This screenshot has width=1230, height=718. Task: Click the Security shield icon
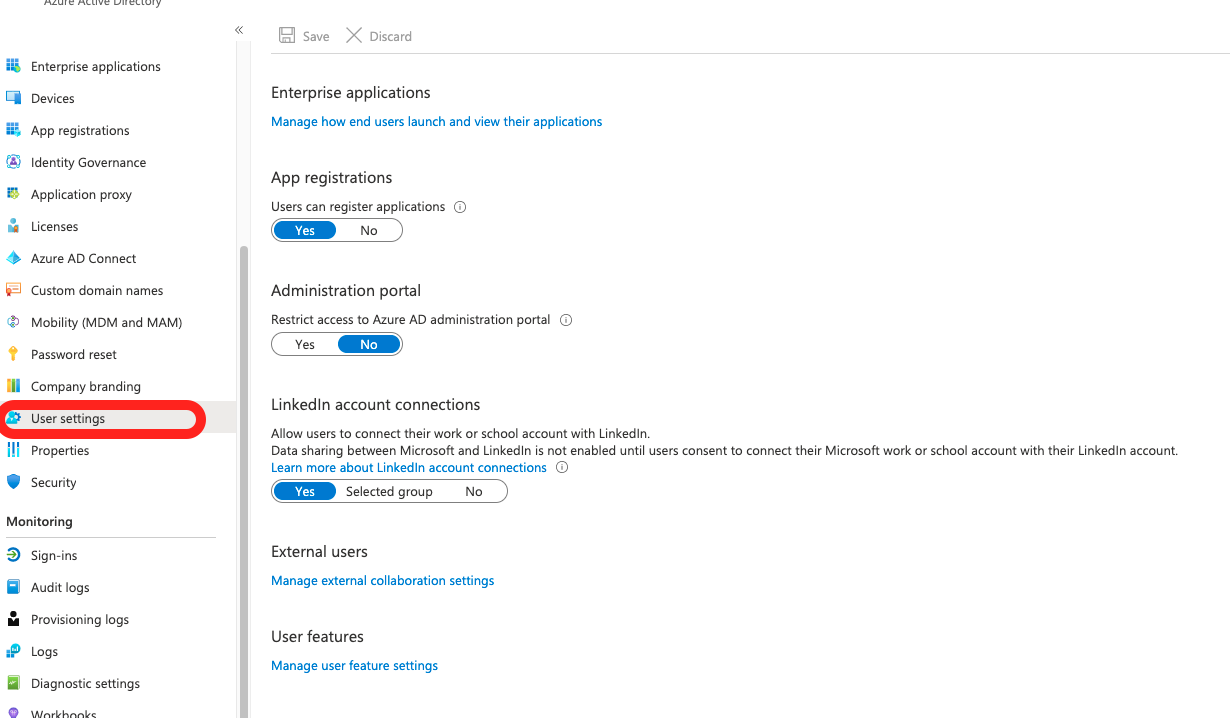13,482
